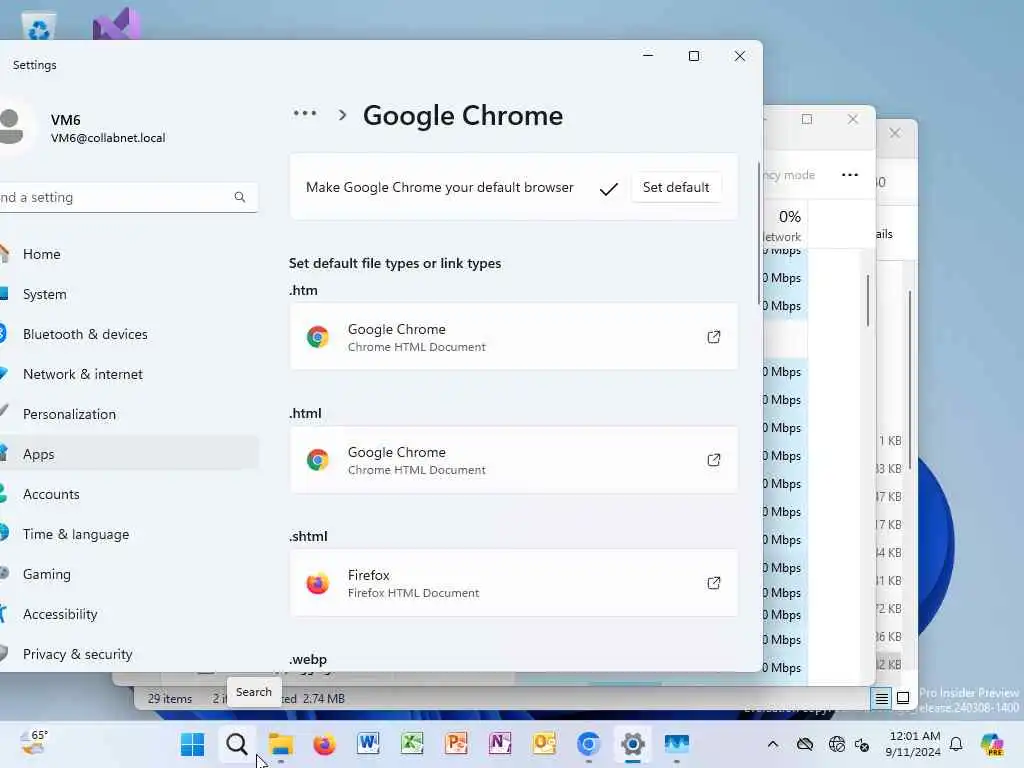Open Excel from the taskbar
Screen dimensions: 1024x768
point(413,744)
